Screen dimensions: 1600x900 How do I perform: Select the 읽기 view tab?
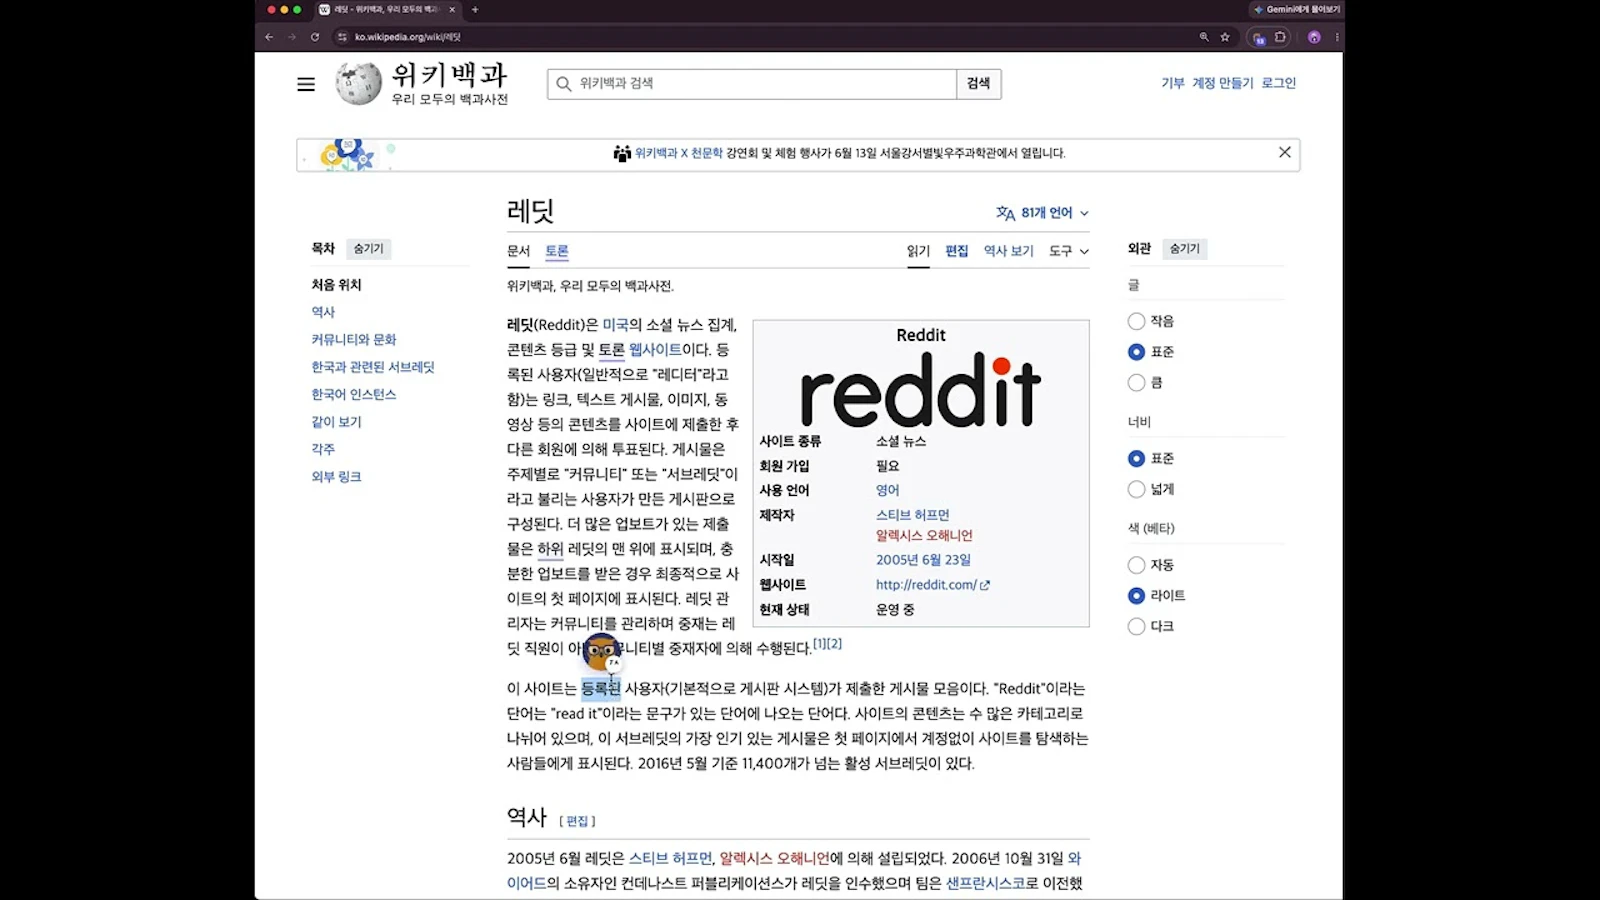(x=918, y=251)
